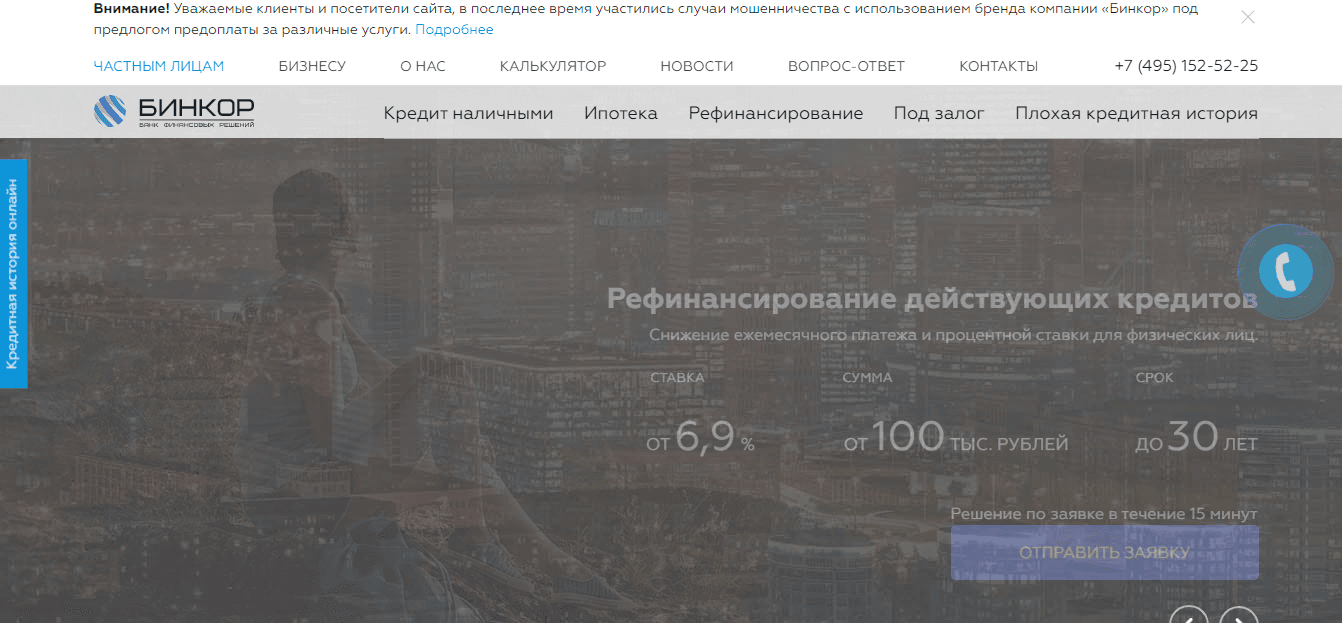
Task: Open the Бизнесу section
Action: click(x=312, y=66)
